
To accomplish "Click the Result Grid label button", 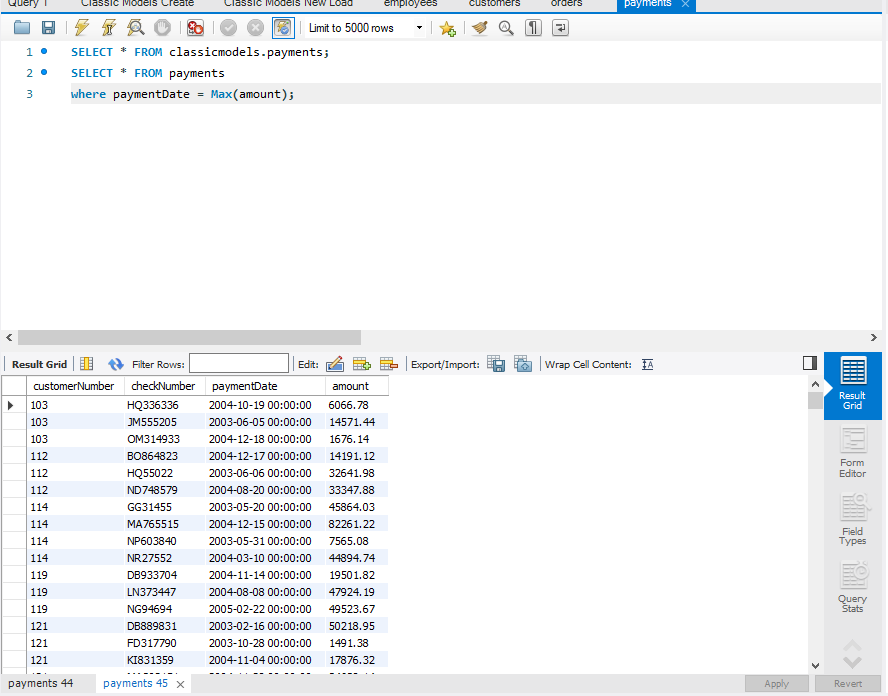I will point(39,365).
